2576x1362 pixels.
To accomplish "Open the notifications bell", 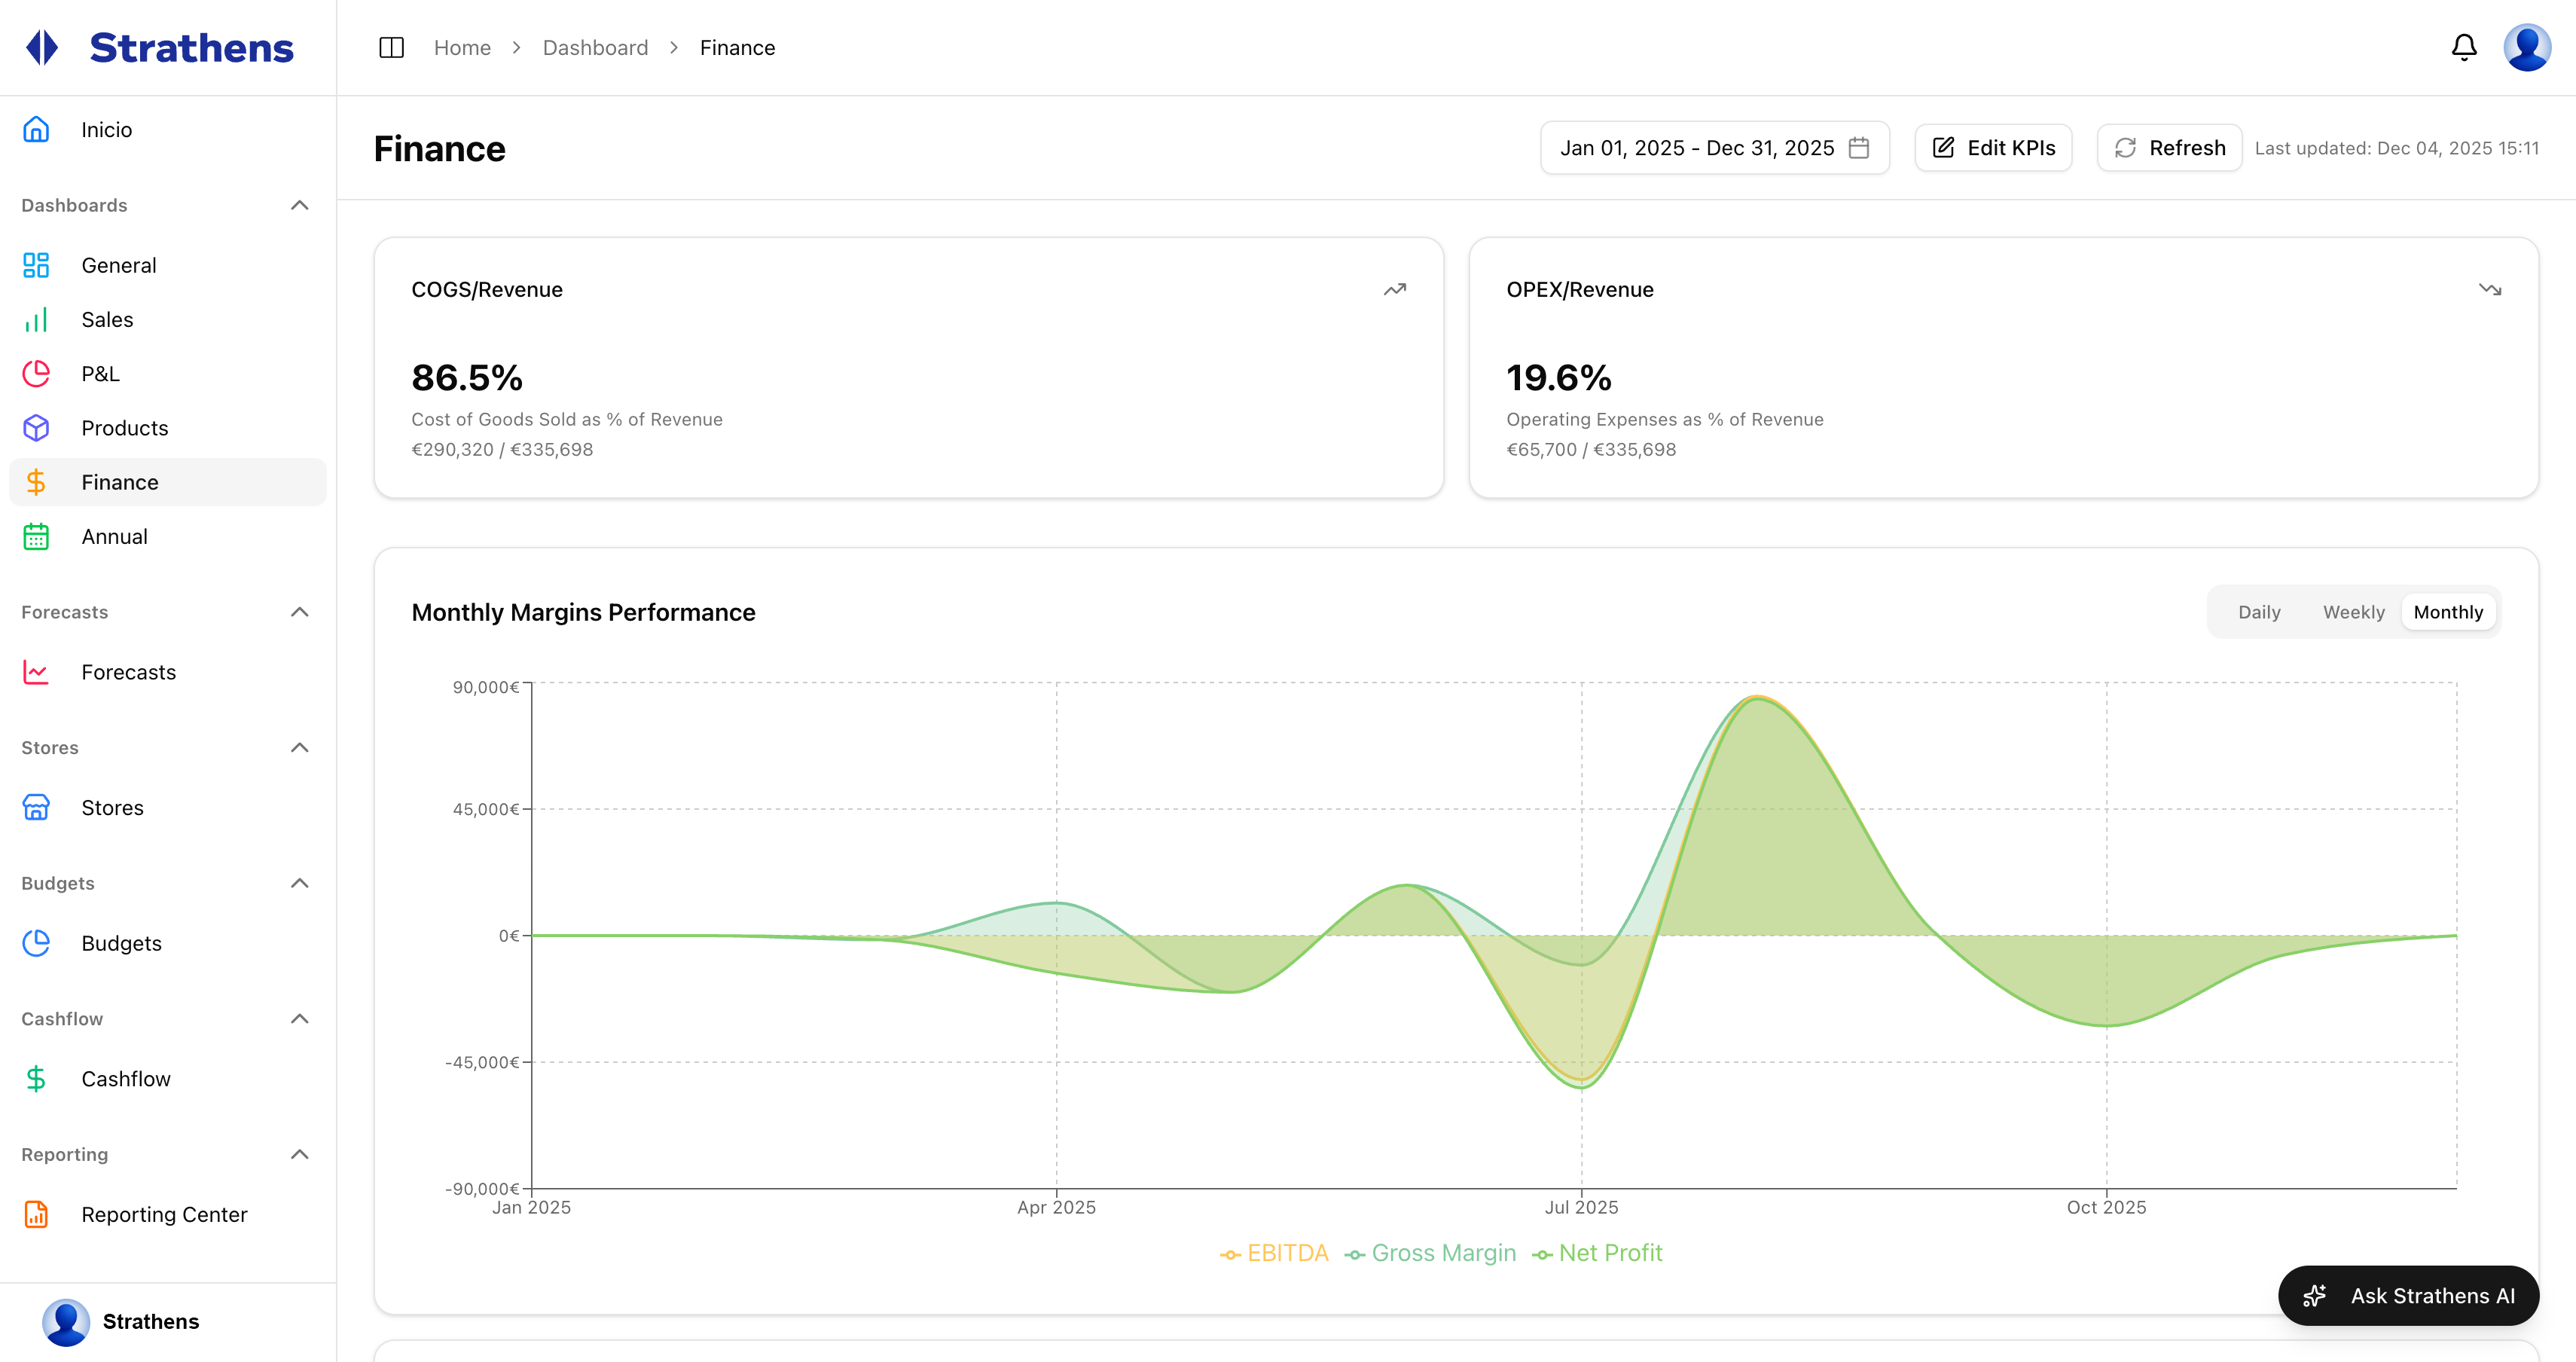I will (x=2464, y=48).
